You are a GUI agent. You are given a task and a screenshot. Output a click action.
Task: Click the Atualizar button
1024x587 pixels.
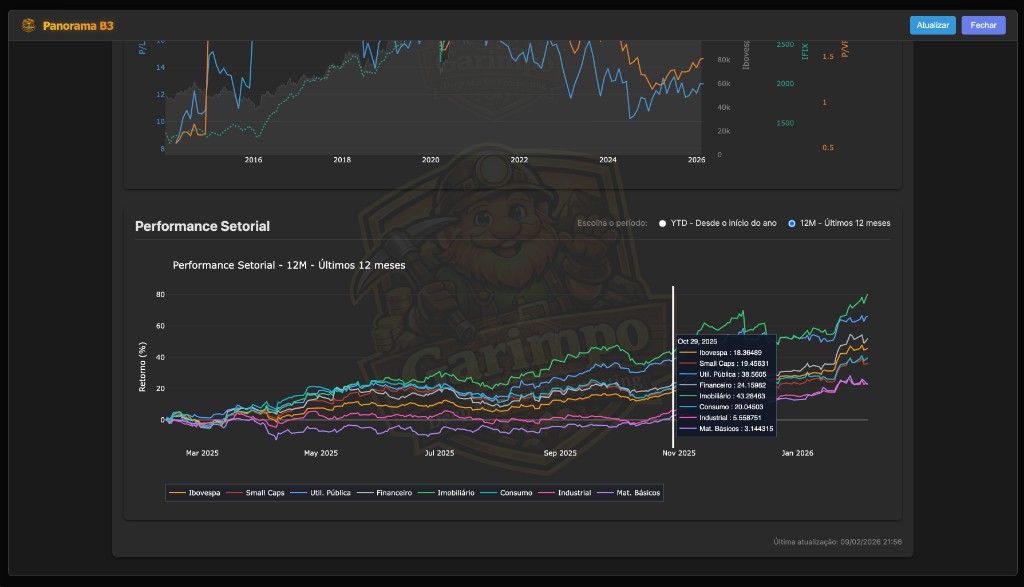tap(932, 25)
